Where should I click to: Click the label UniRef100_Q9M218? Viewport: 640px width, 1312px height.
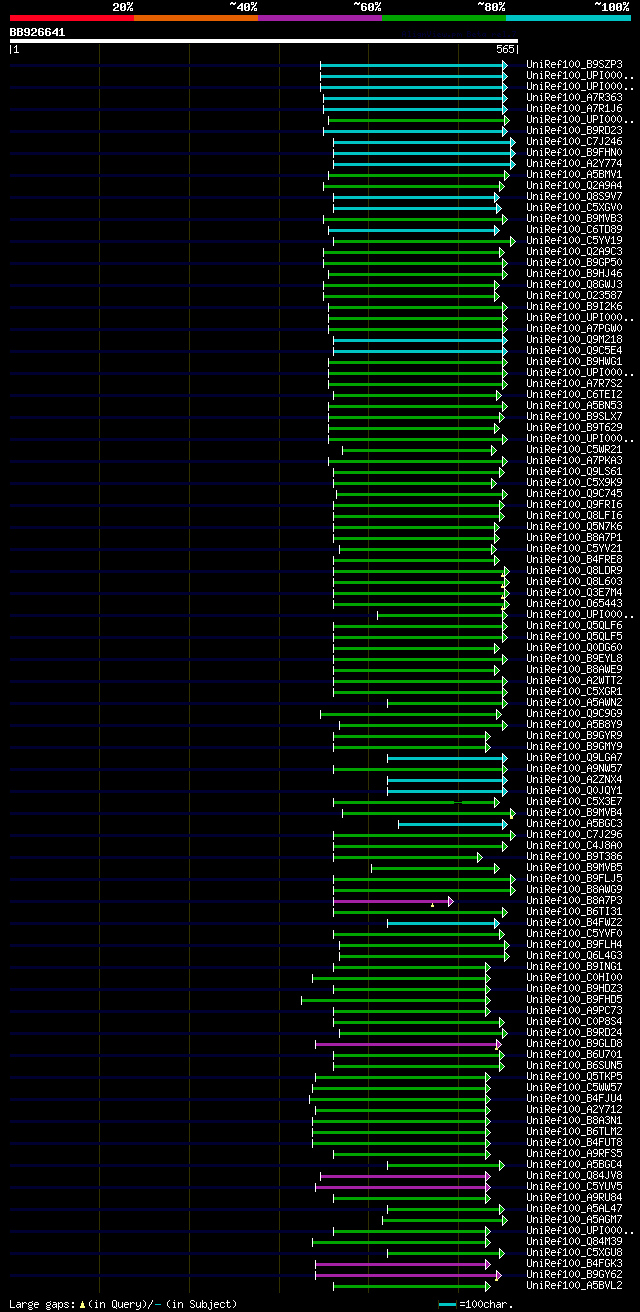574,340
